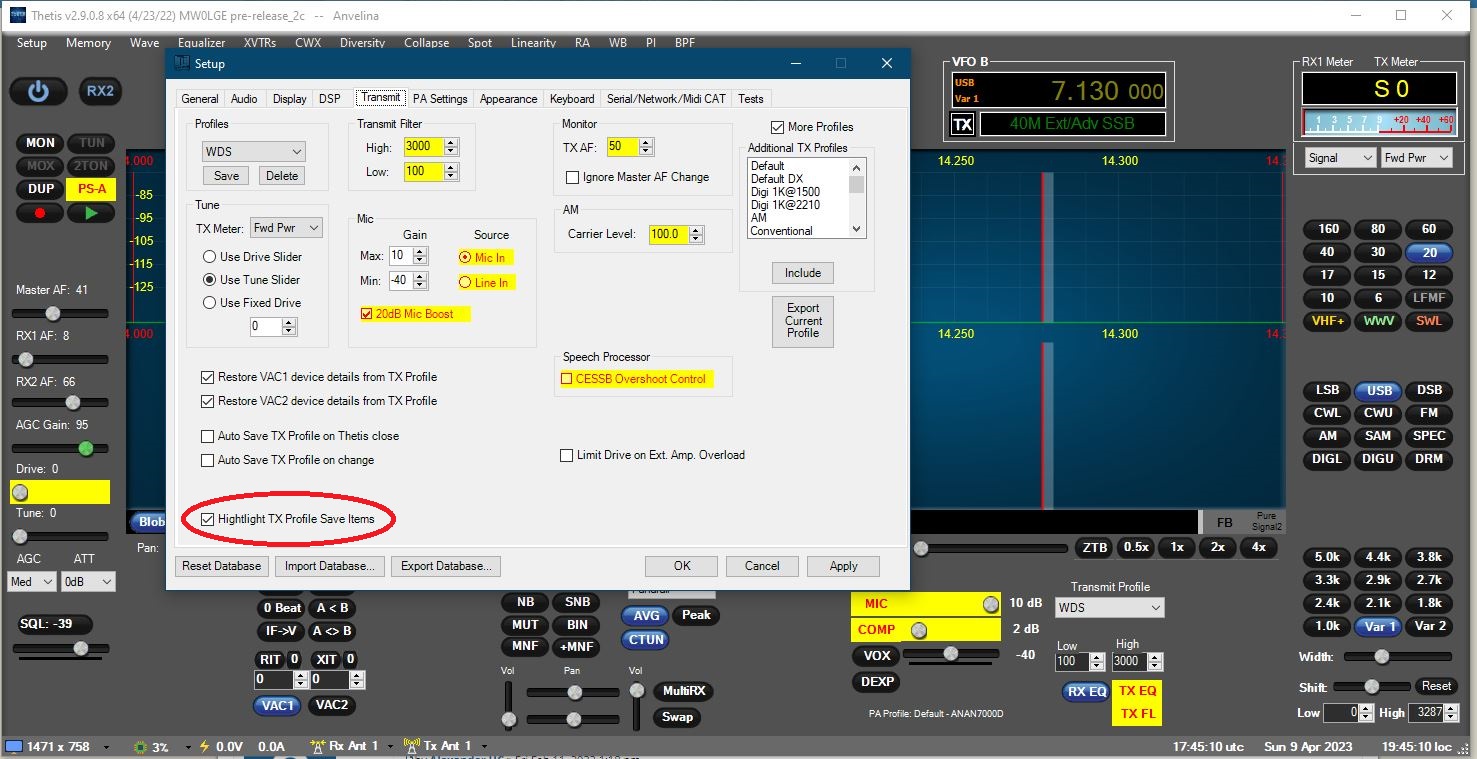Open the WDS Profiles dropdown in Setup
This screenshot has height=759, width=1477.
click(253, 151)
